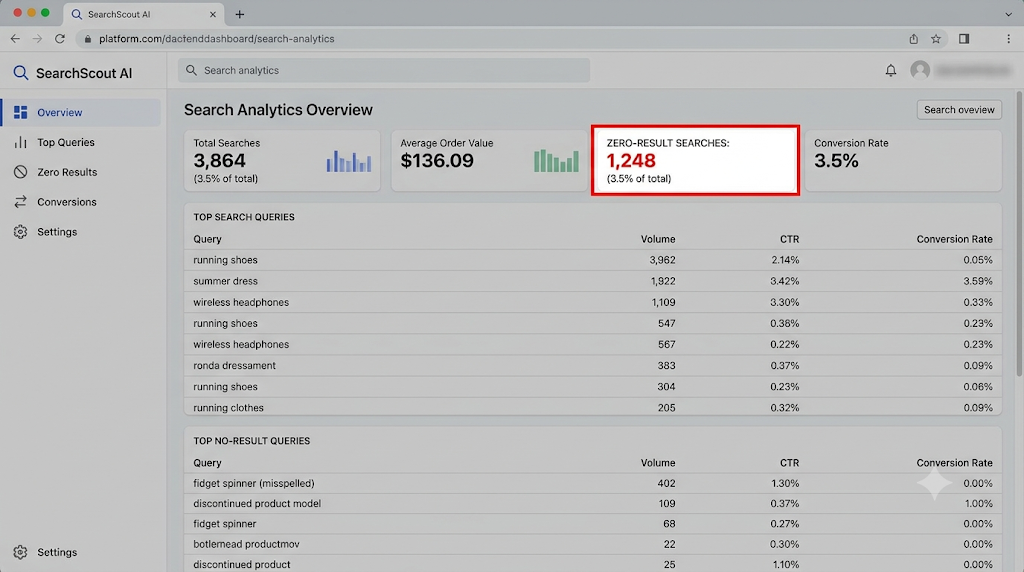Expand the tab list chevron

pyautogui.click(x=1009, y=14)
